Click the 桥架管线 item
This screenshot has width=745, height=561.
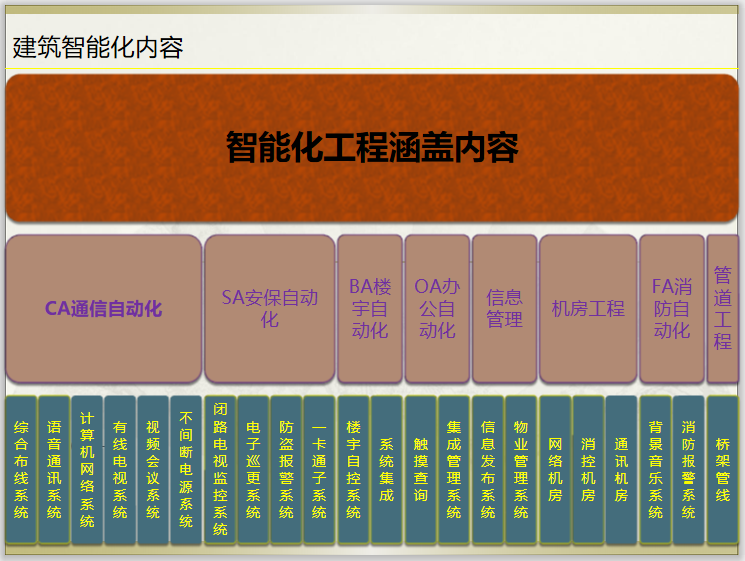[722, 469]
